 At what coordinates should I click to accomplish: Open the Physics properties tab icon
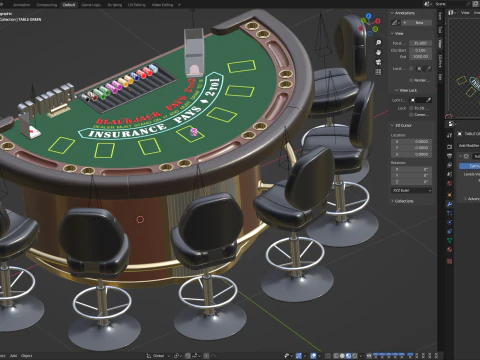(449, 222)
